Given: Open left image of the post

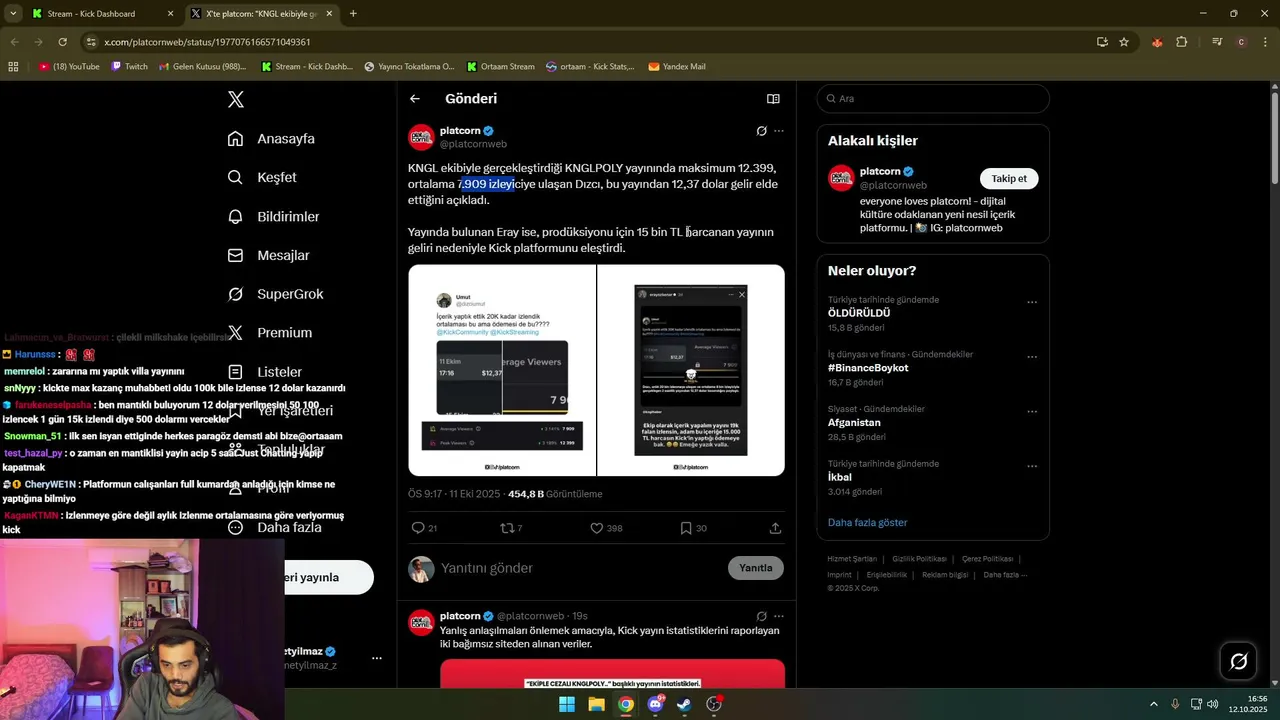Looking at the screenshot, I should pyautogui.click(x=502, y=370).
